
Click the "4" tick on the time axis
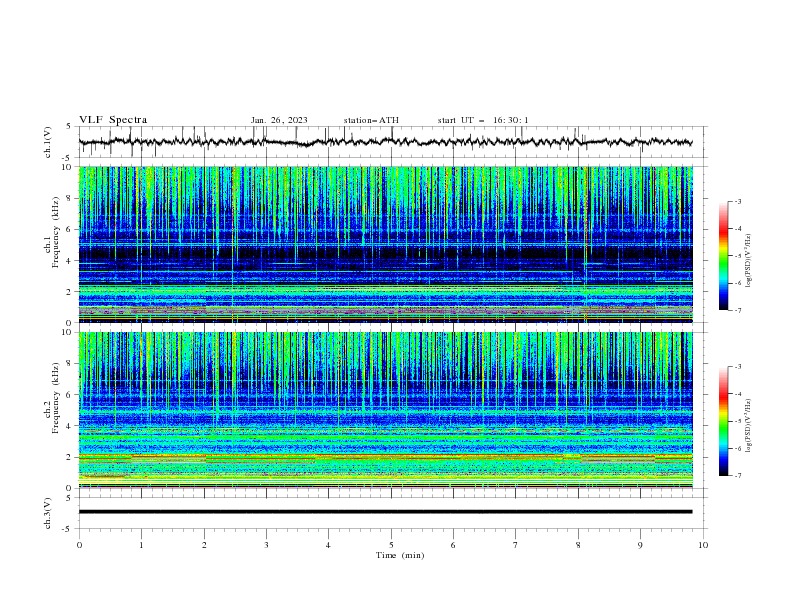tap(328, 545)
